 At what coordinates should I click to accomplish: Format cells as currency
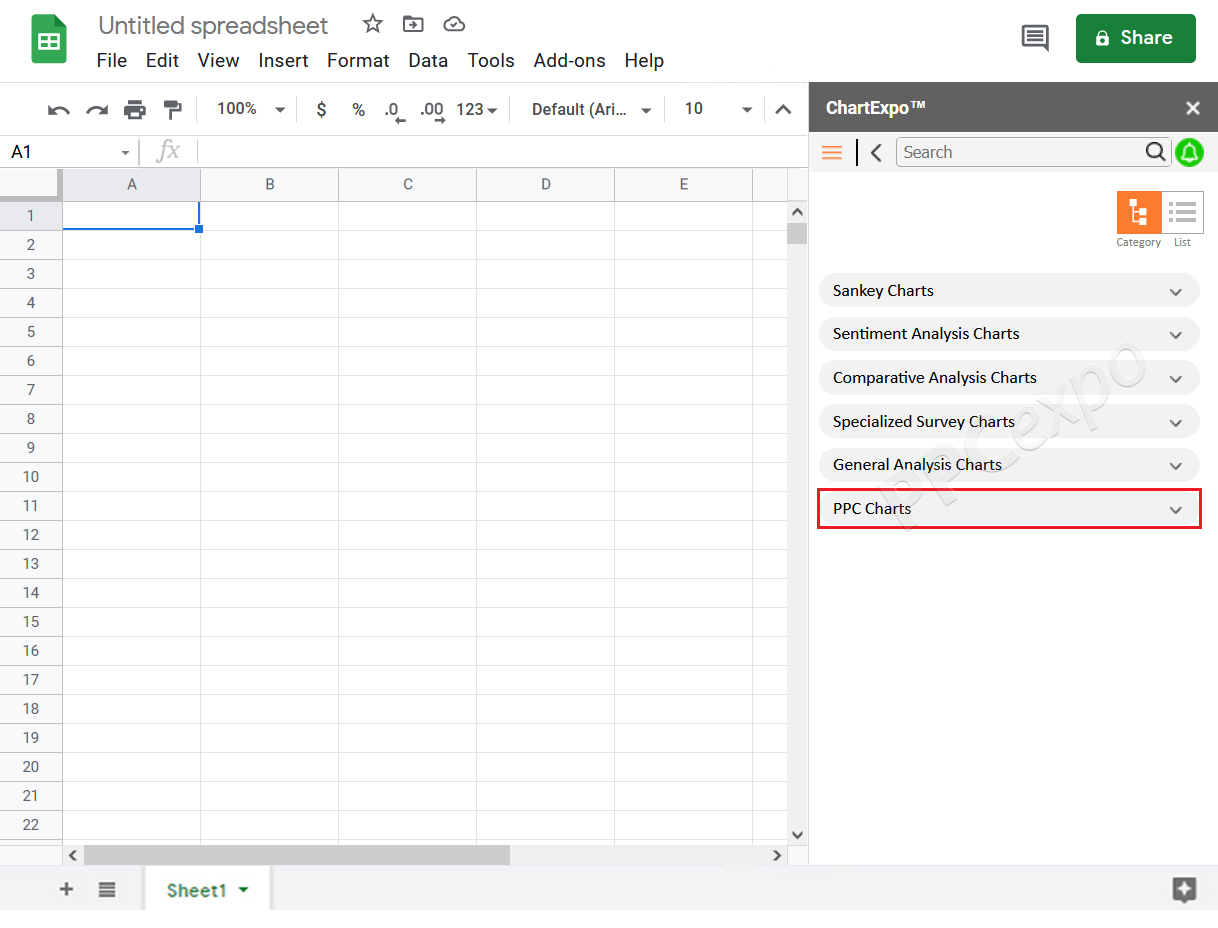tap(321, 110)
